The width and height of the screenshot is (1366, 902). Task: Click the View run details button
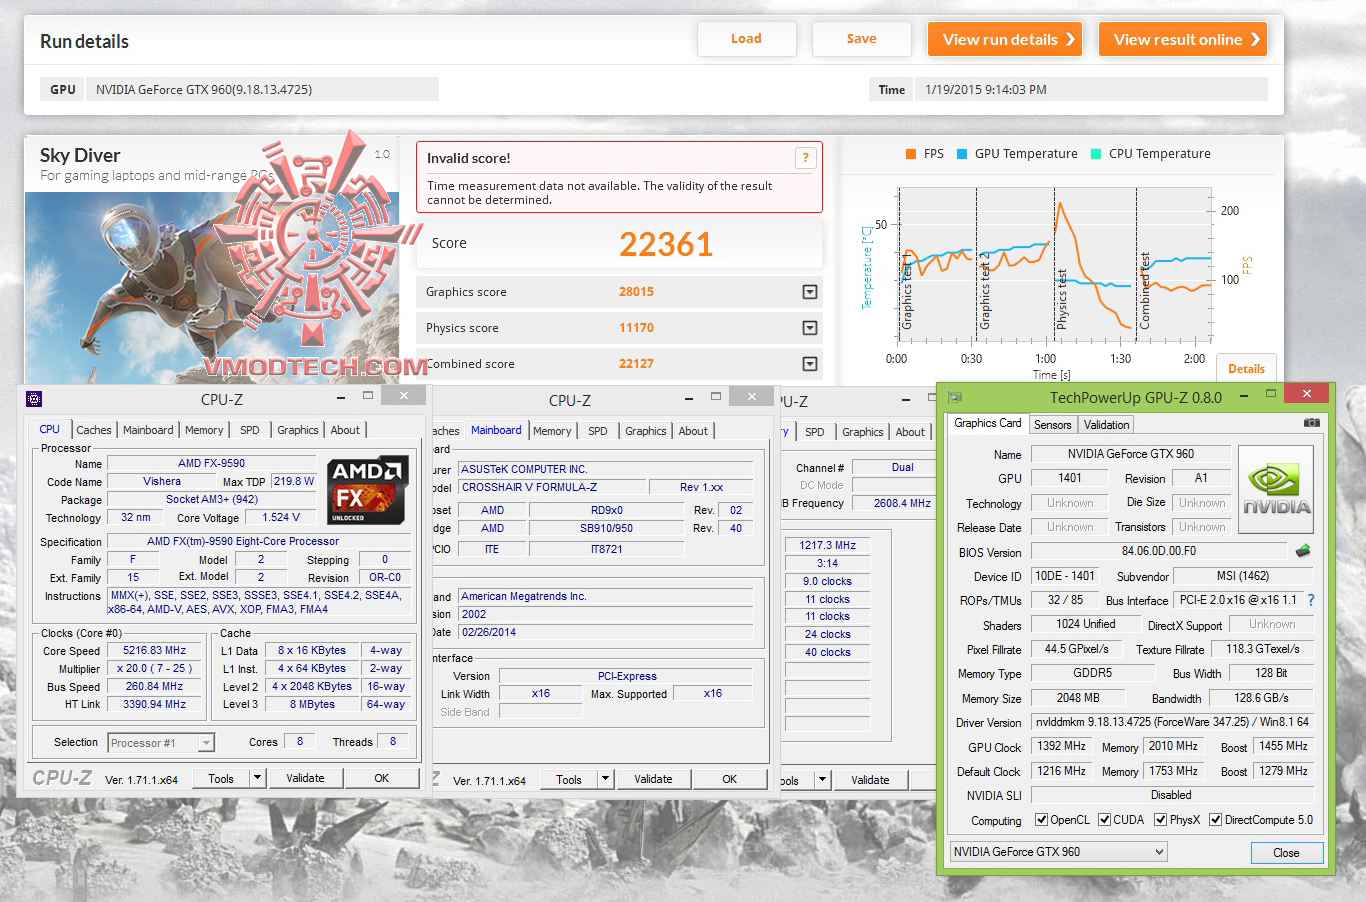coord(1005,39)
